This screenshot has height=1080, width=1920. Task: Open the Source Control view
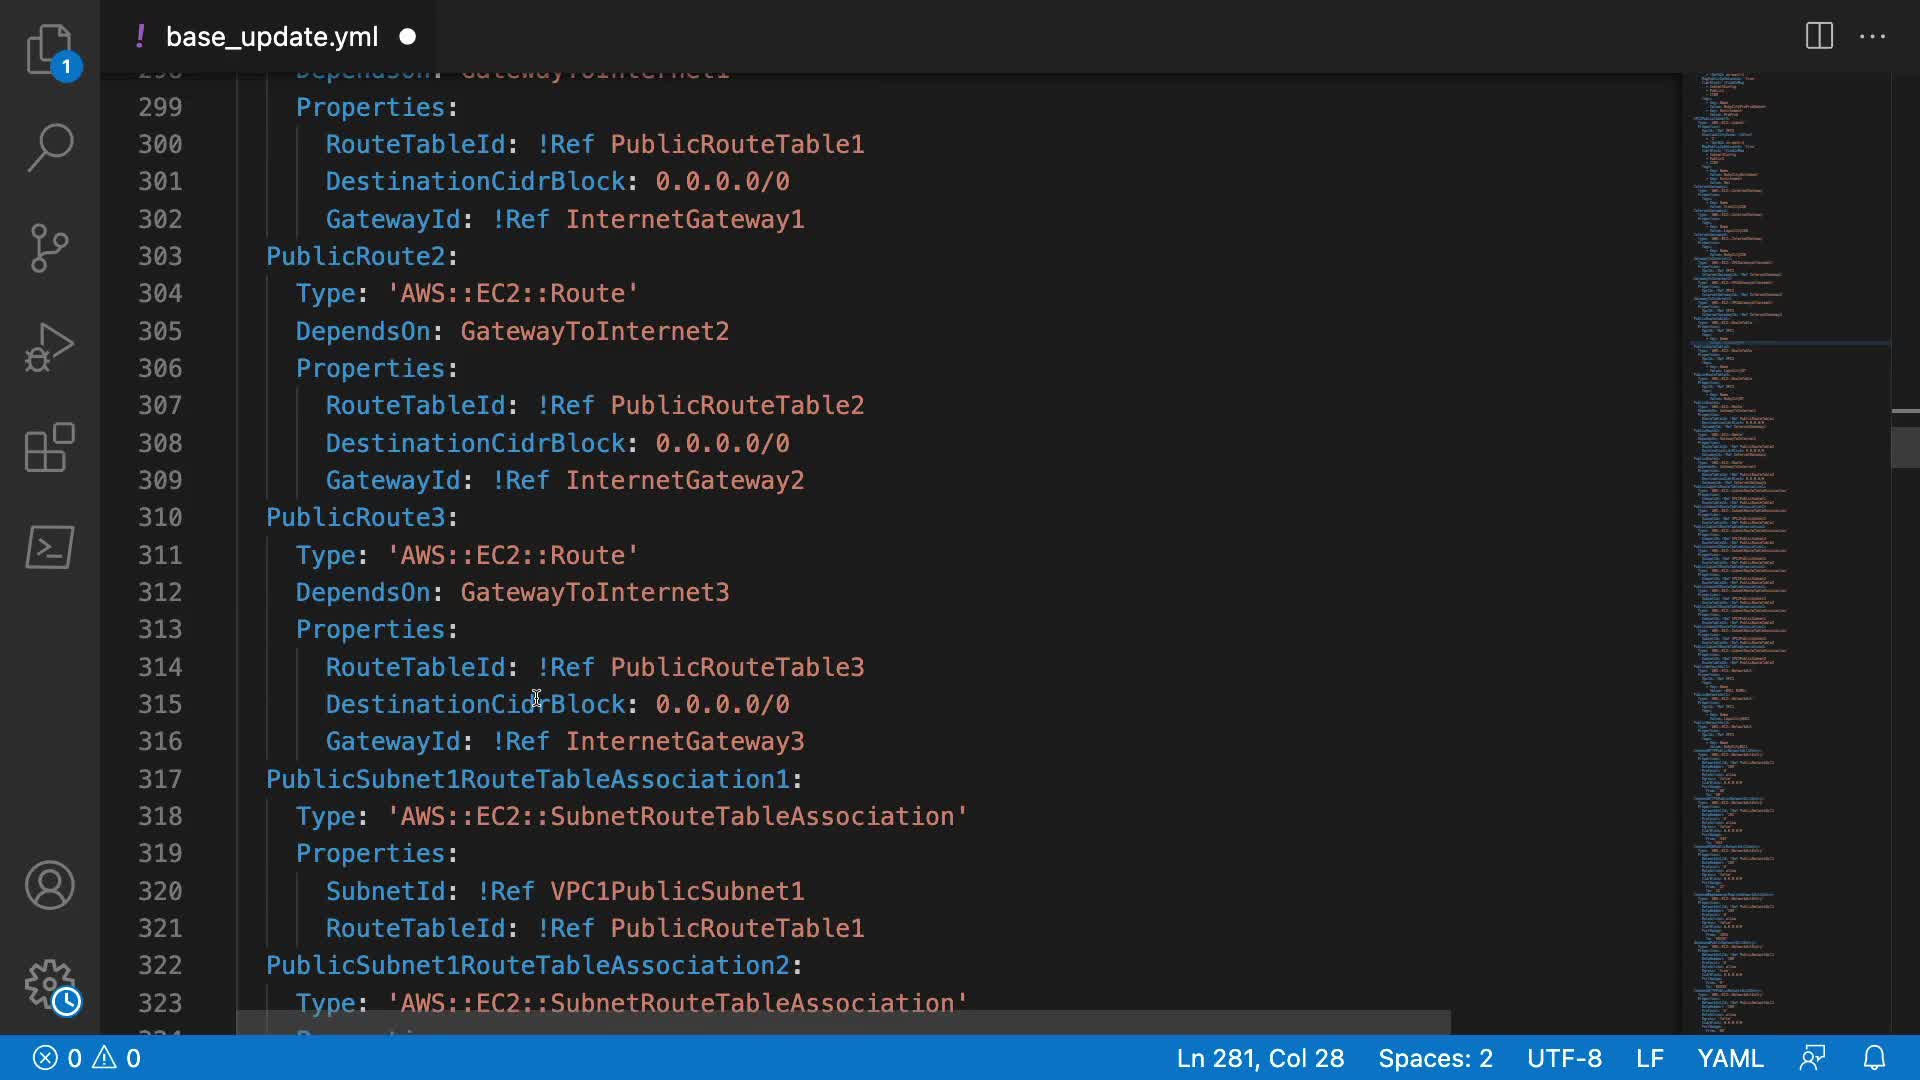click(x=49, y=247)
